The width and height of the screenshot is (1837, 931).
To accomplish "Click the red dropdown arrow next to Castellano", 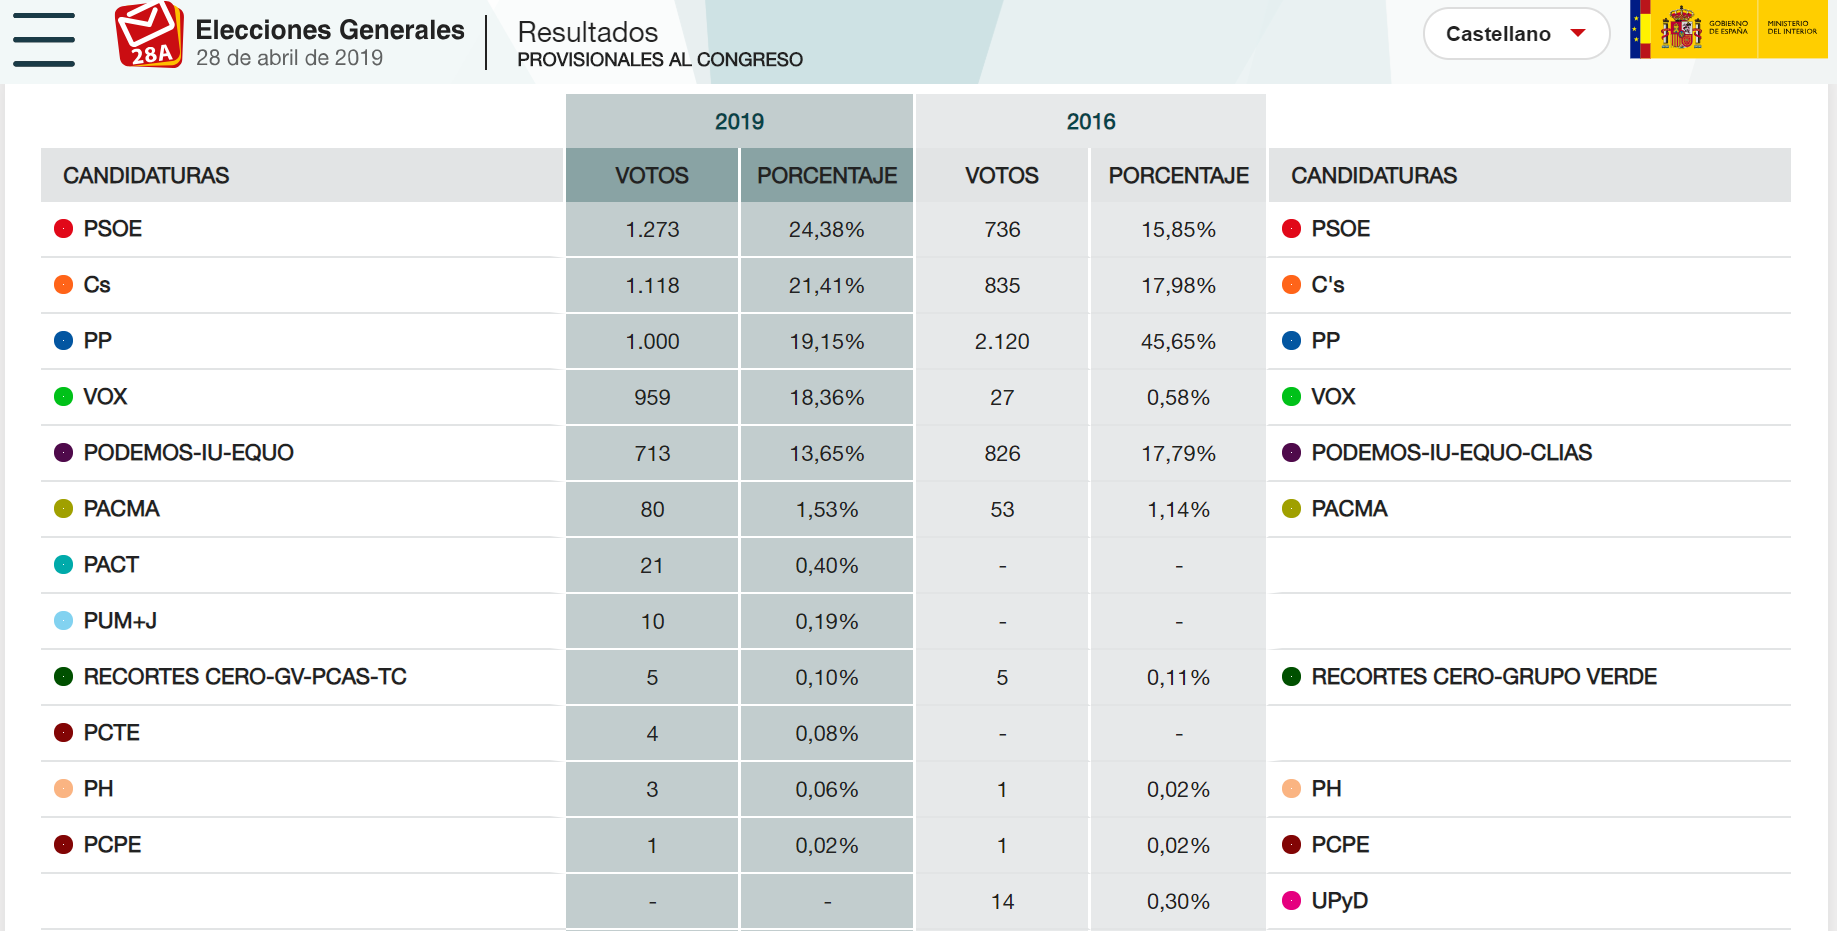I will [x=1578, y=33].
